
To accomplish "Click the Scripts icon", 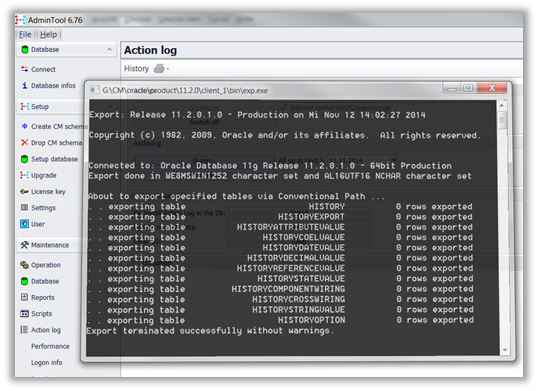I will click(x=24, y=313).
